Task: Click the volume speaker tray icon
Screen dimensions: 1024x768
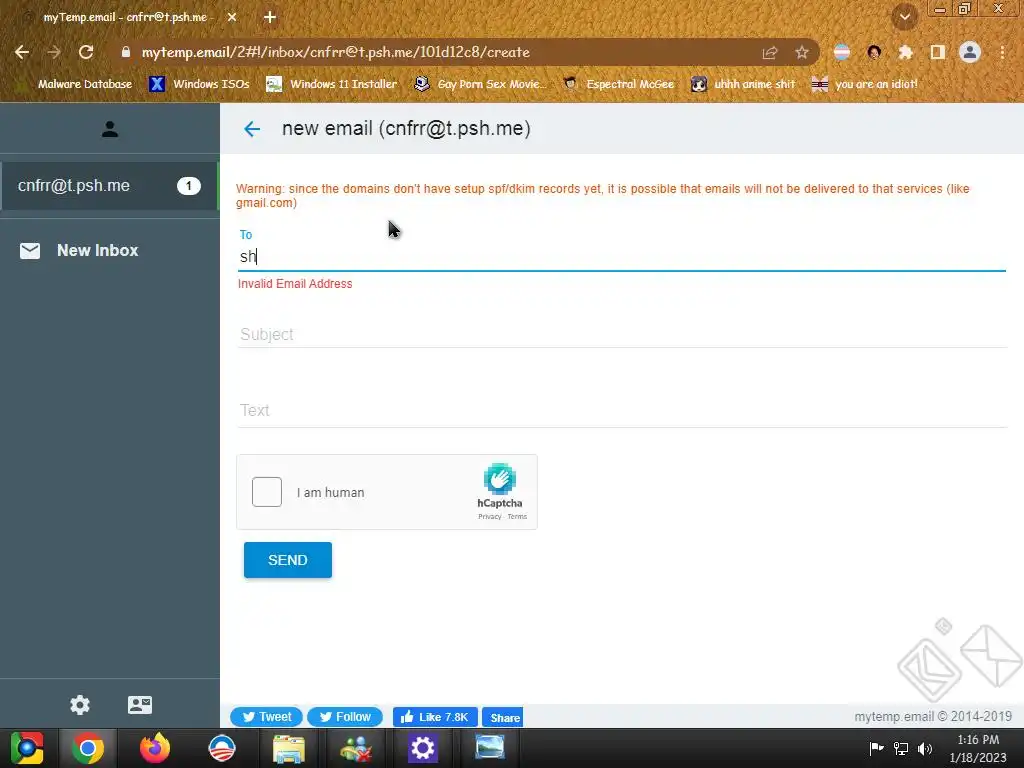Action: [x=925, y=748]
